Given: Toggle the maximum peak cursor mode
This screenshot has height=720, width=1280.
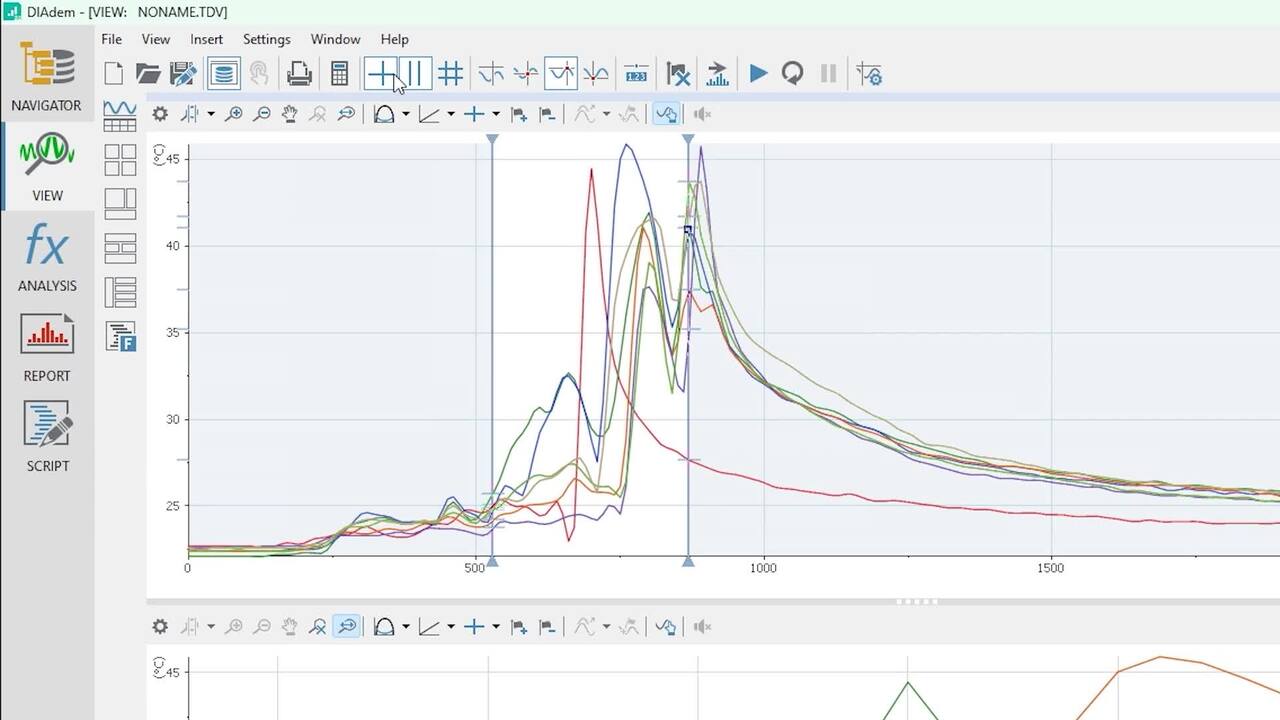Looking at the screenshot, I should 561,74.
